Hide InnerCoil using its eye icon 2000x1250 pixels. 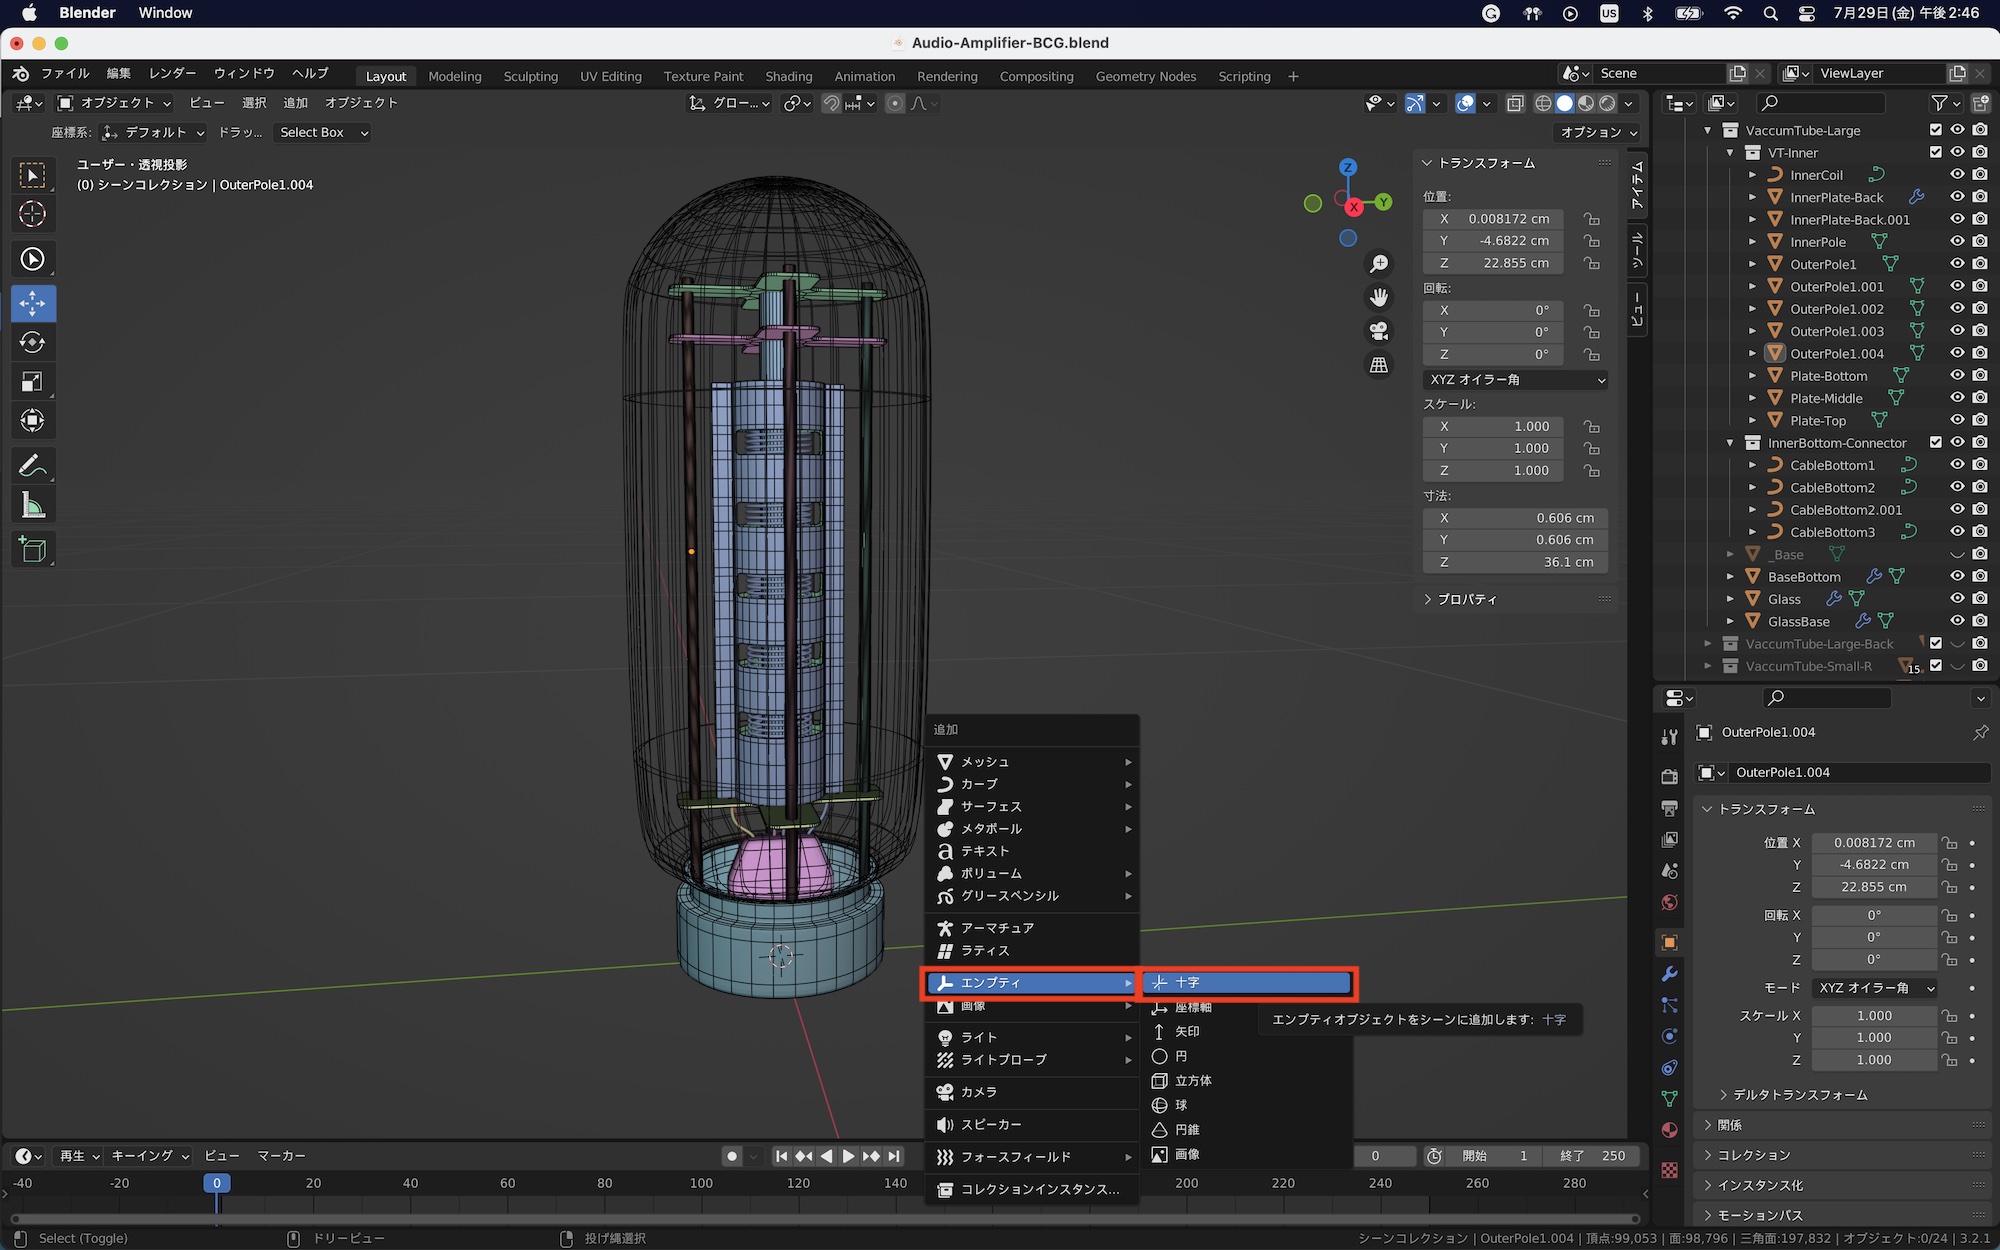(x=1957, y=175)
